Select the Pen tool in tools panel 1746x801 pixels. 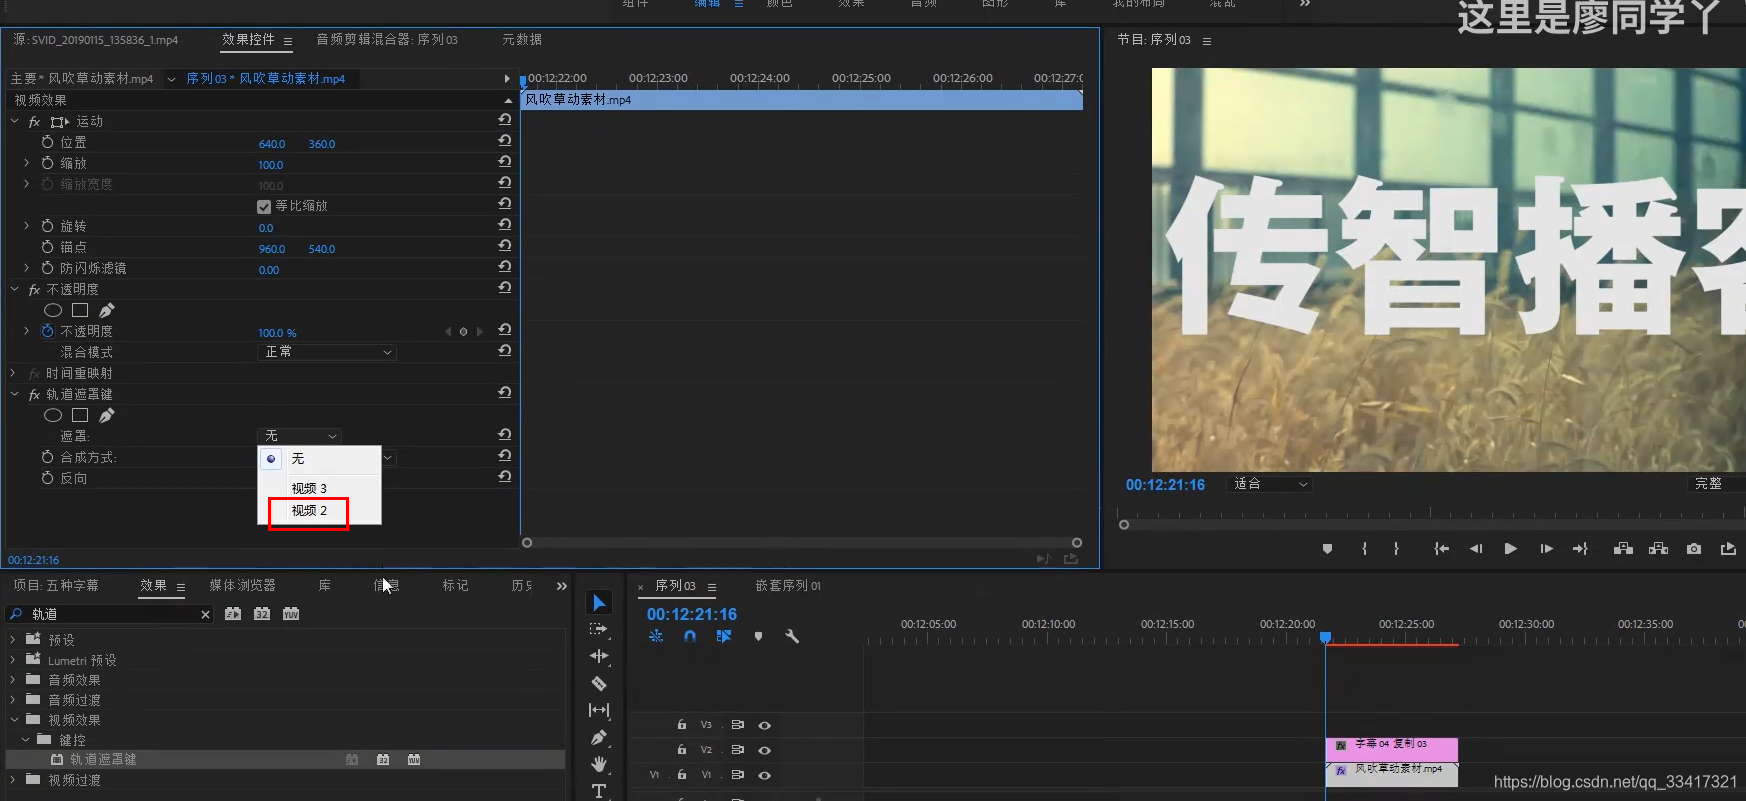click(599, 738)
